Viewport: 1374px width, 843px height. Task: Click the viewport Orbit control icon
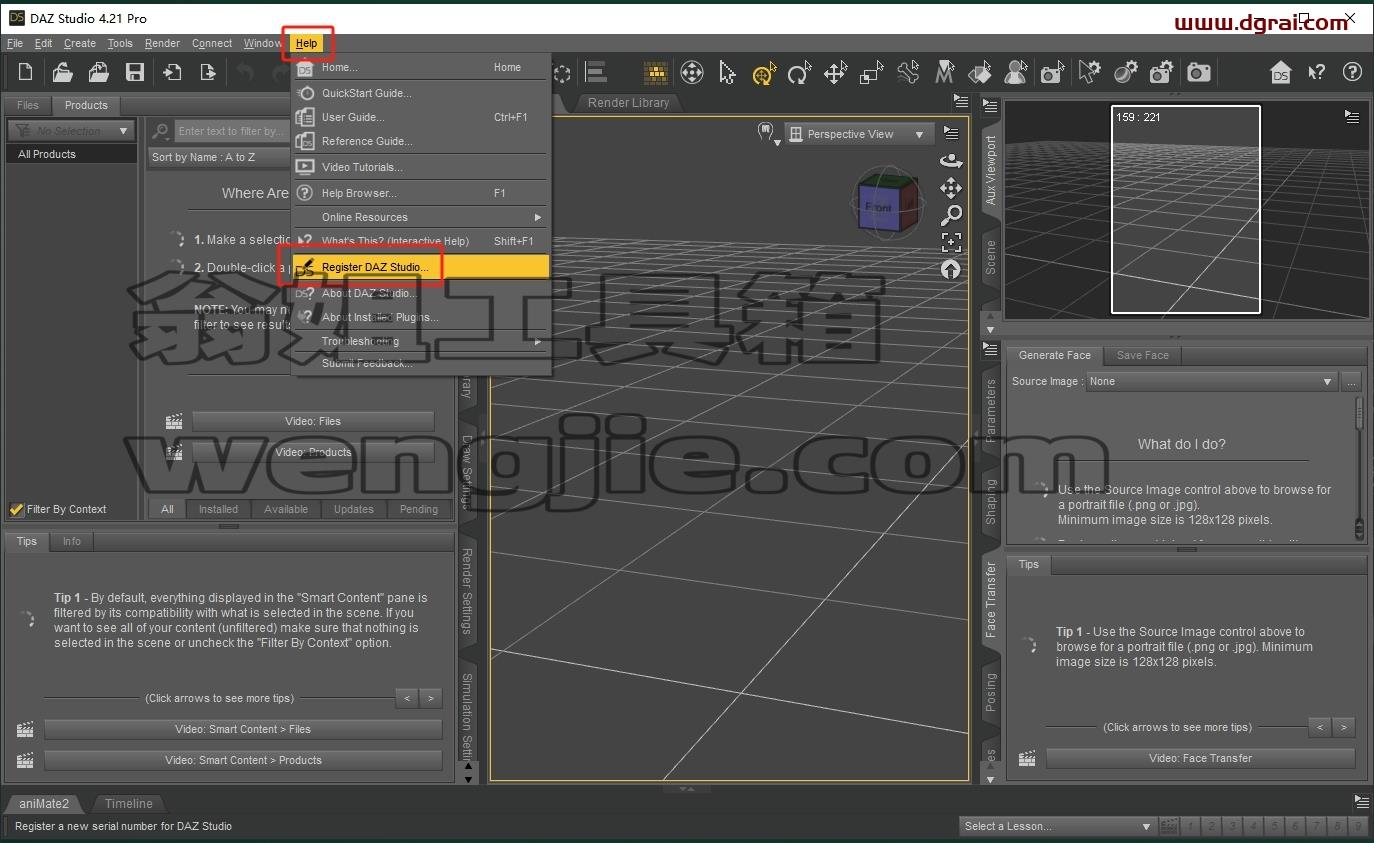coord(951,161)
